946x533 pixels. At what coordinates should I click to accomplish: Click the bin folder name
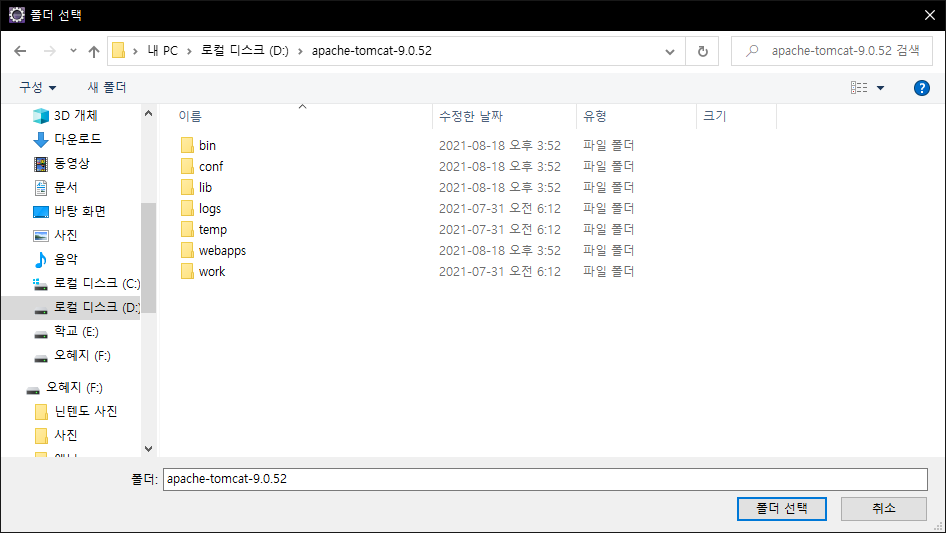[208, 145]
